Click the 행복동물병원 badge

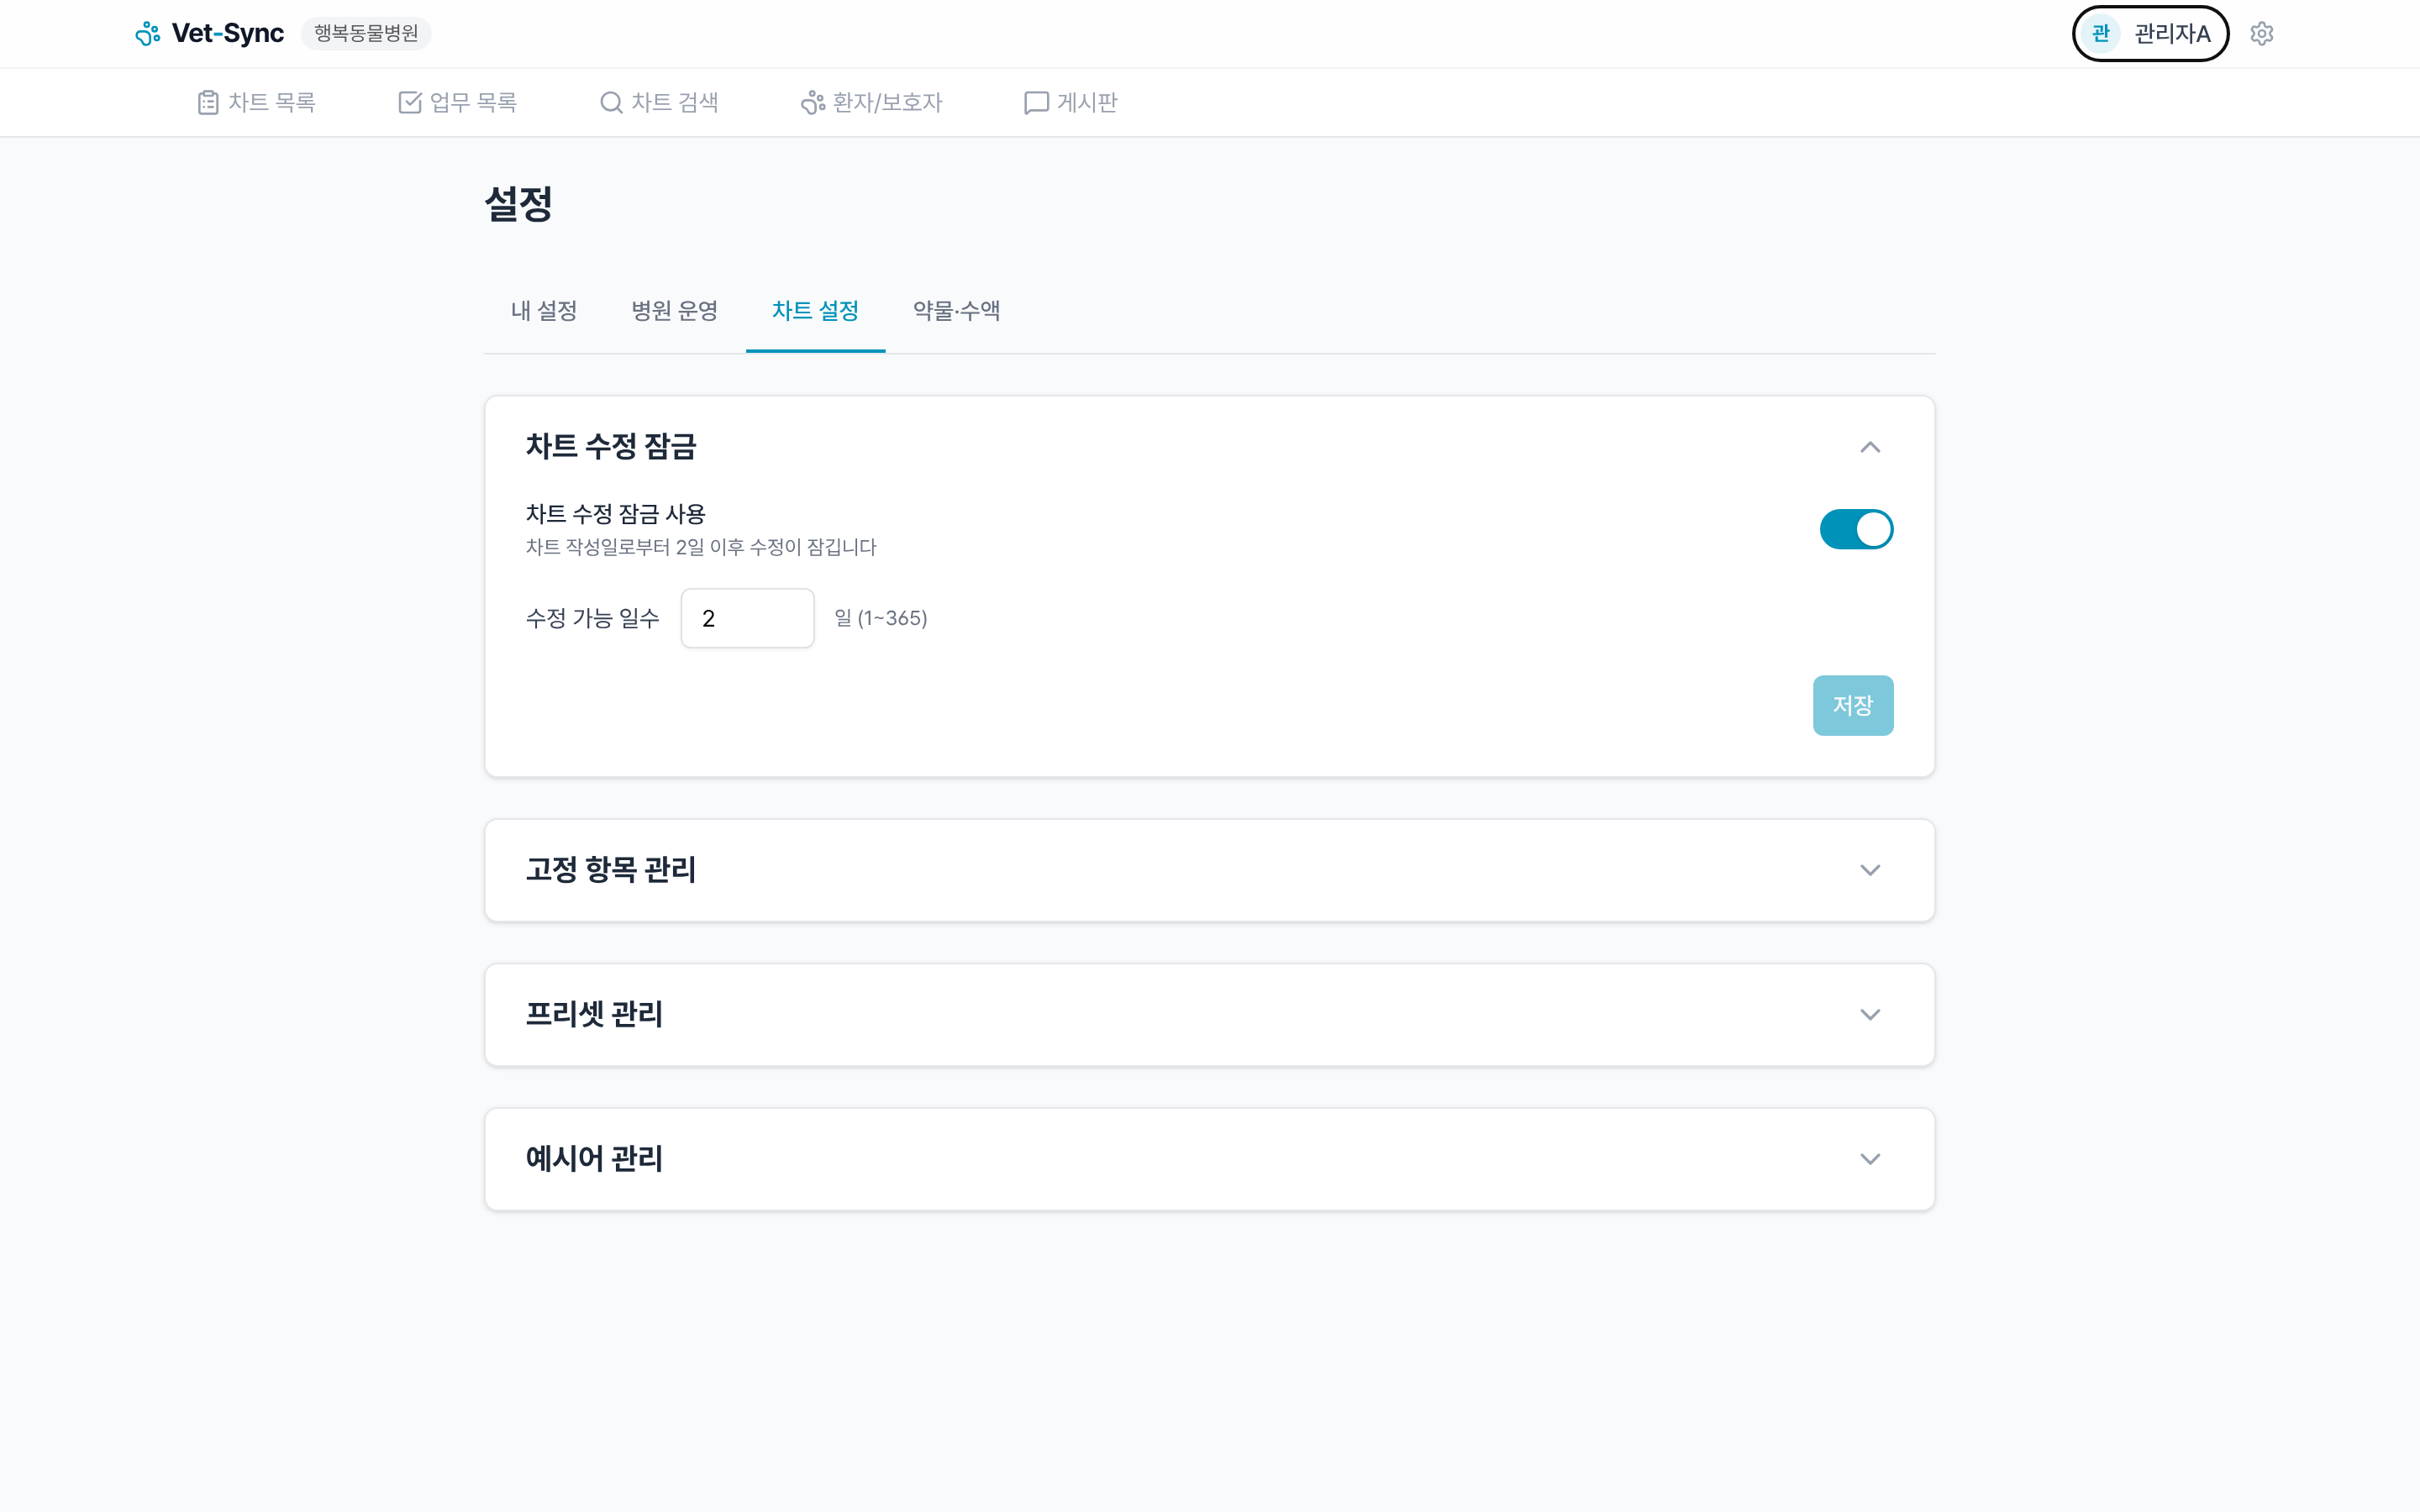point(365,33)
